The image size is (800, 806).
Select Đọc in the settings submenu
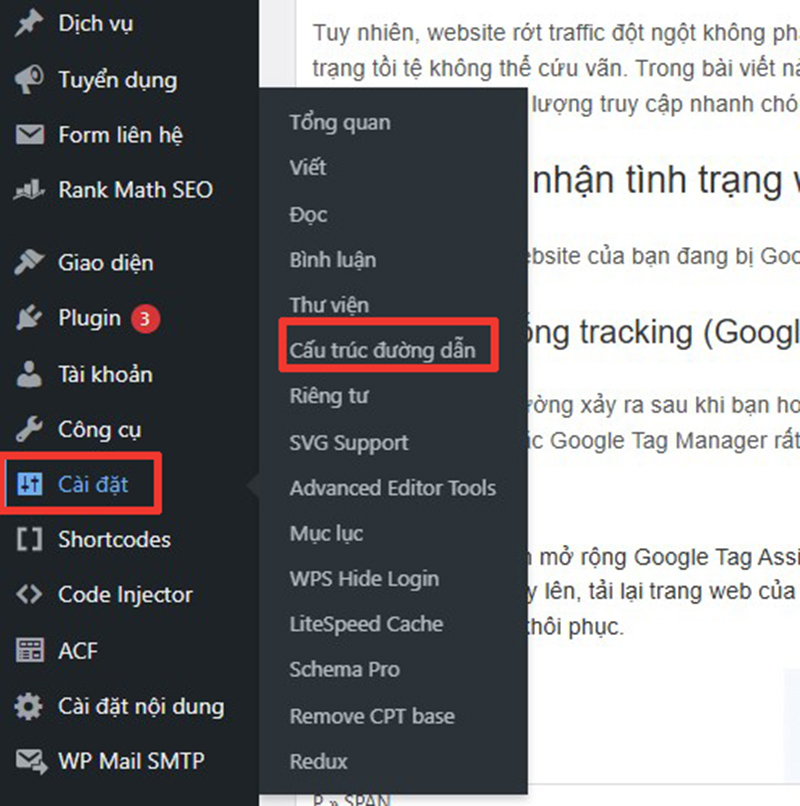tap(308, 214)
